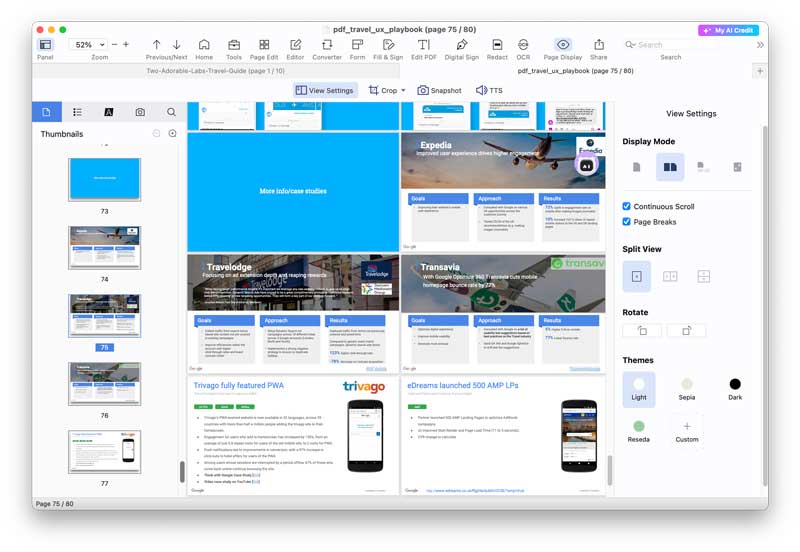Start TTS text-to-speech

pos(489,90)
